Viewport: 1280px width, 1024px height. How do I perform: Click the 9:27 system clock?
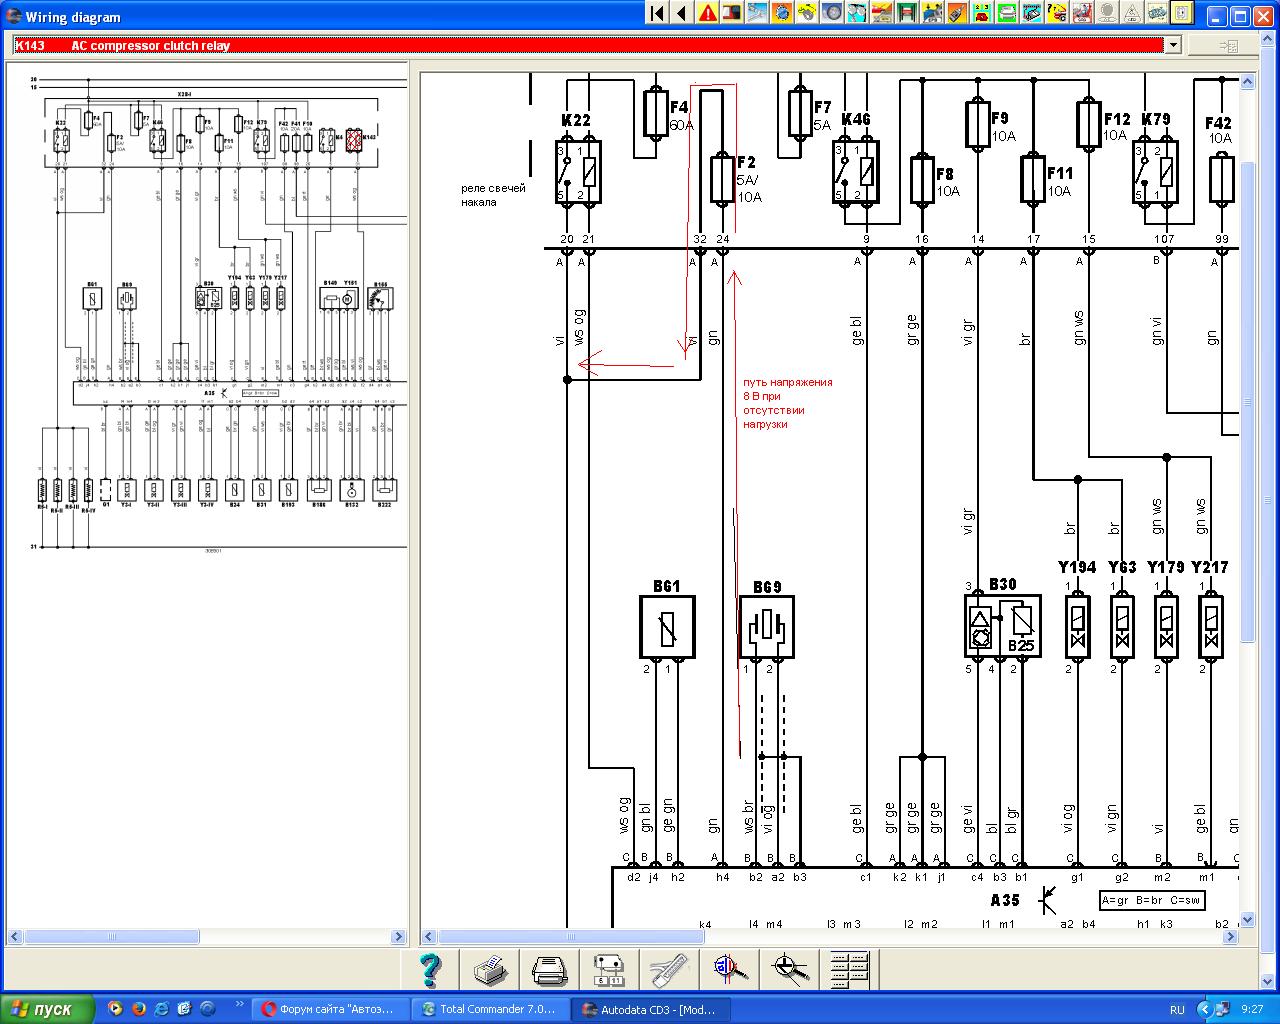[x=1251, y=1009]
